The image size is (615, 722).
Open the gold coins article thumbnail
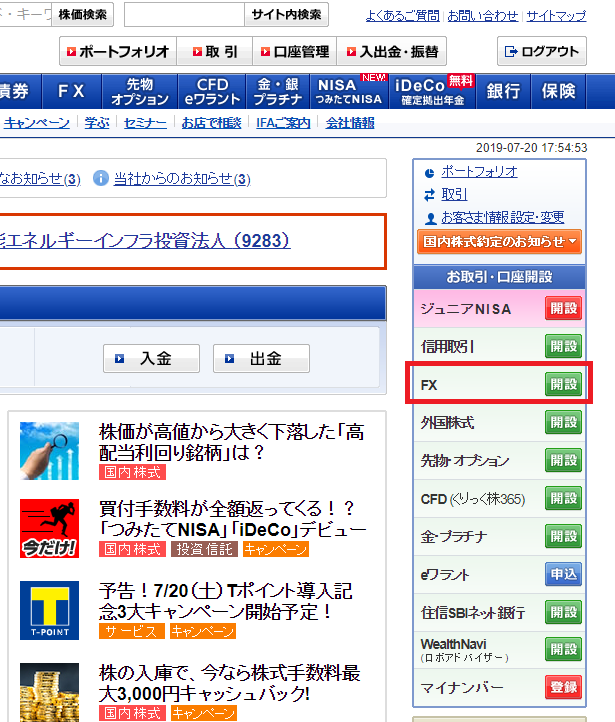49,693
